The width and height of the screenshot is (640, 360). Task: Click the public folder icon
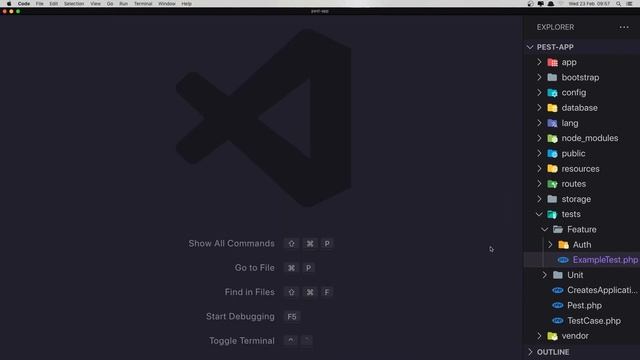552,153
